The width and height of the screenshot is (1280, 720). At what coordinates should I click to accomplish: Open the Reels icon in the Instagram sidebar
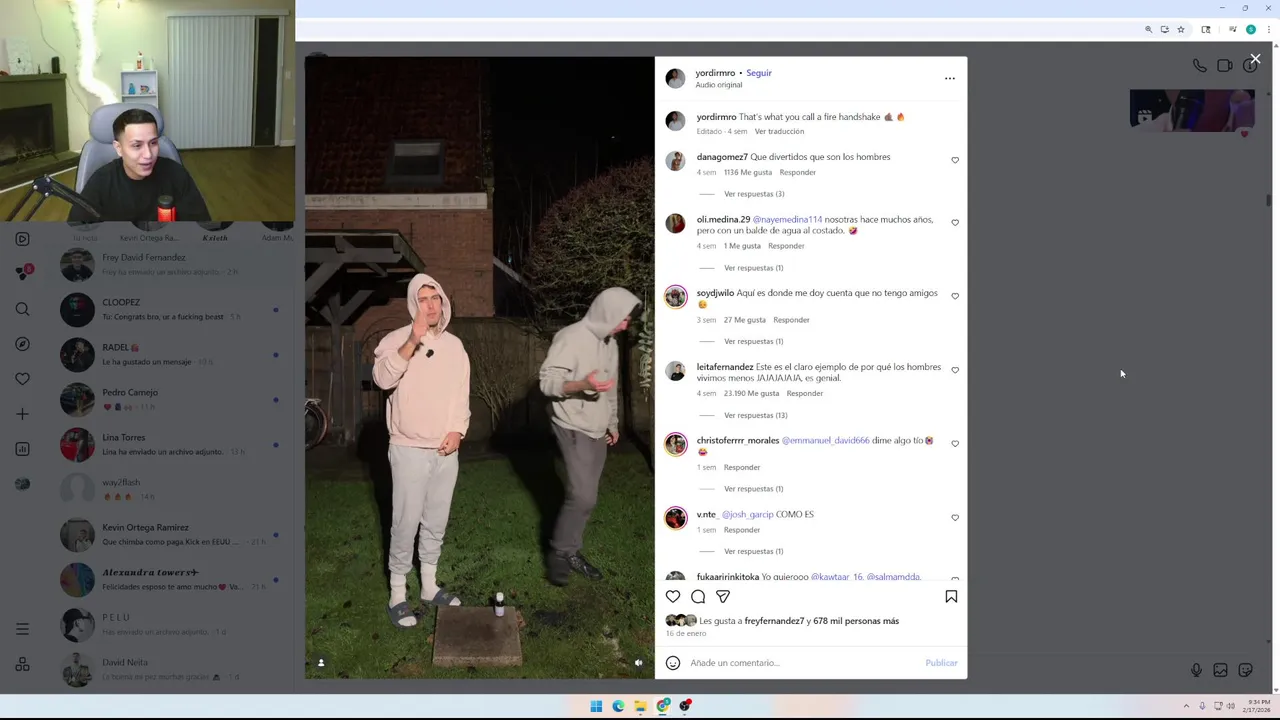tap(22, 239)
